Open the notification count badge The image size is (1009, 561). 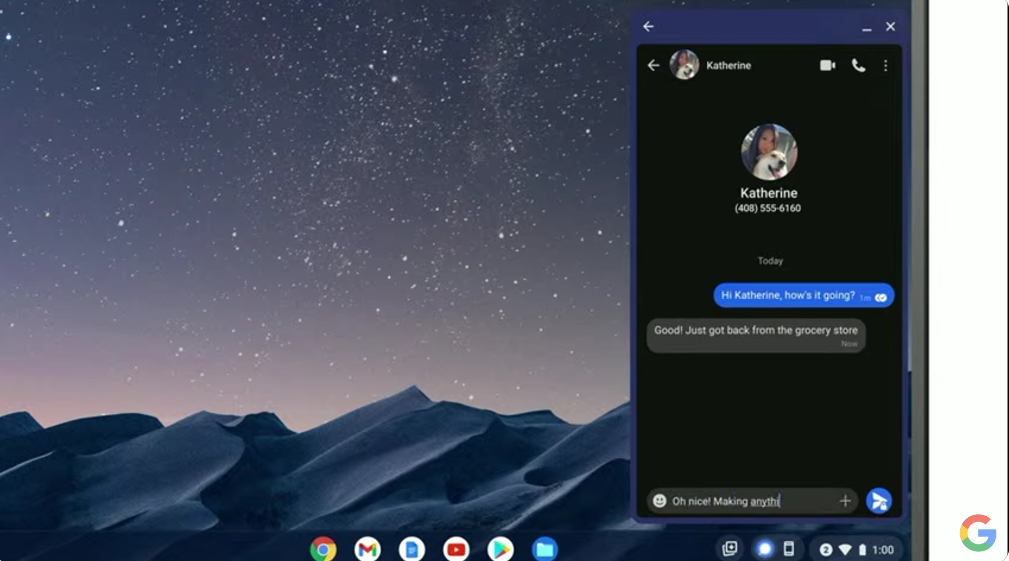(826, 550)
